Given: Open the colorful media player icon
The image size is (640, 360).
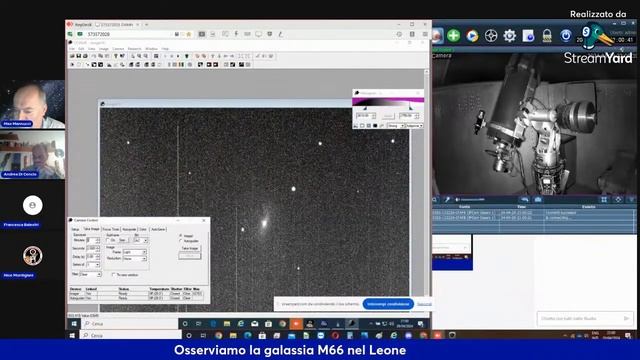Looking at the screenshot, I should [472, 36].
